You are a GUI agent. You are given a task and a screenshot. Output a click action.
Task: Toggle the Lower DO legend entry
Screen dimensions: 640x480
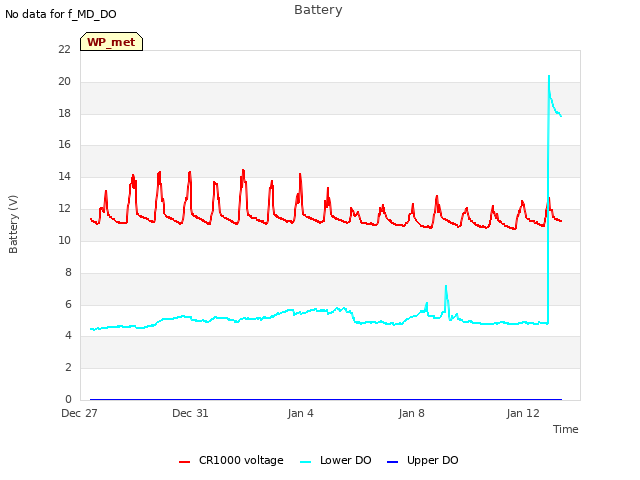click(336, 460)
